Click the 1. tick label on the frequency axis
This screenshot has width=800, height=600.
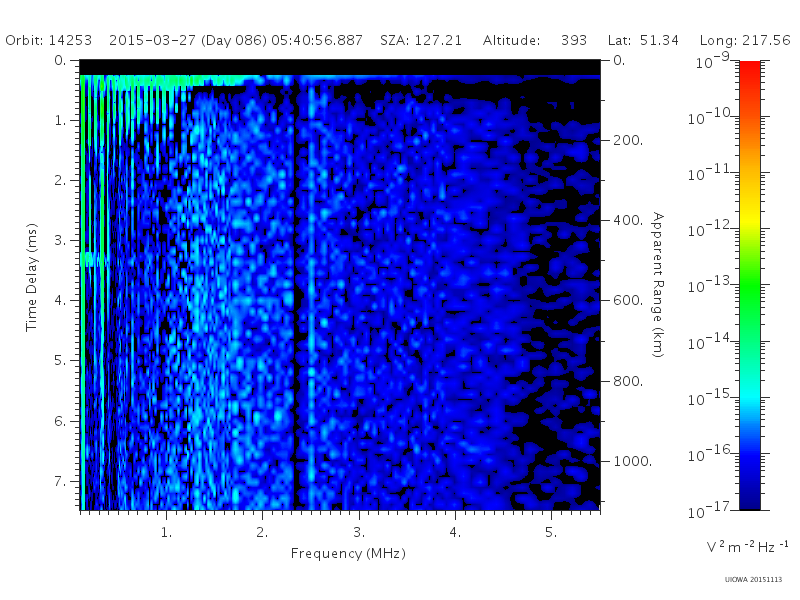166,532
